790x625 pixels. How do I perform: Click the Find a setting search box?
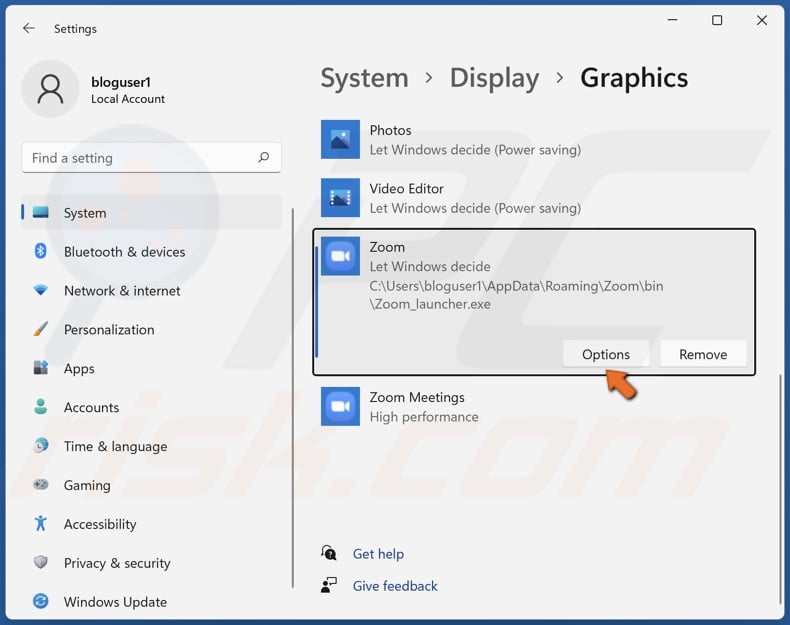tap(151, 158)
